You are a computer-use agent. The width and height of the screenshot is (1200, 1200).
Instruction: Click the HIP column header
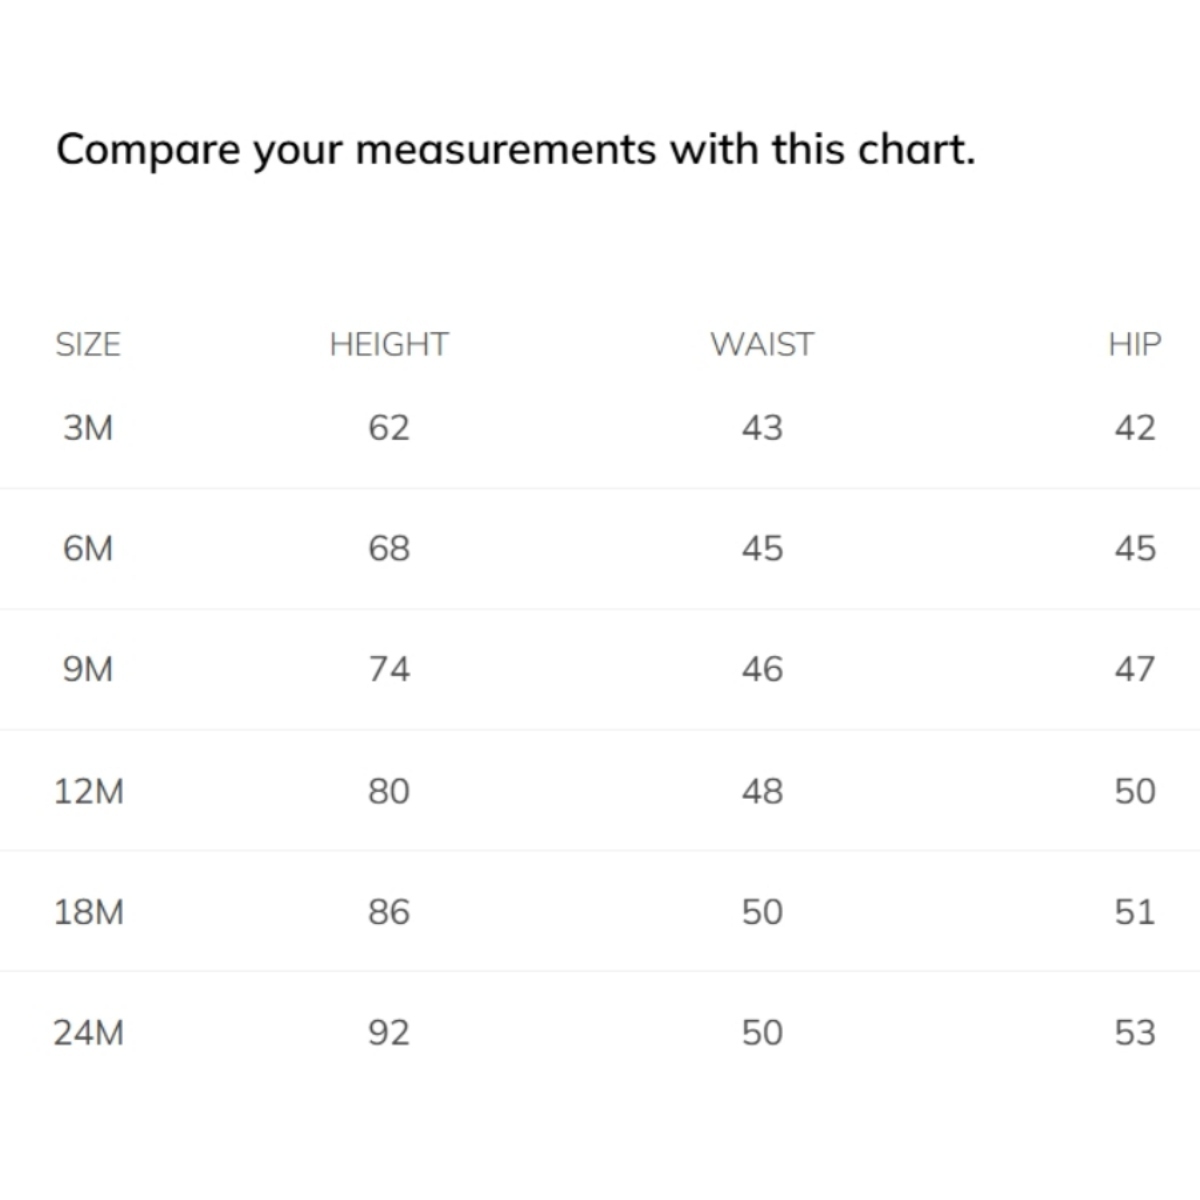click(1135, 344)
